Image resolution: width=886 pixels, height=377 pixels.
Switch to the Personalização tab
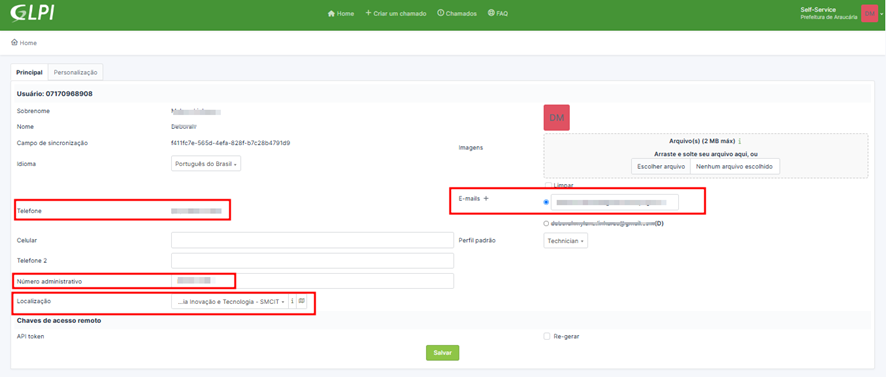pyautogui.click(x=76, y=72)
